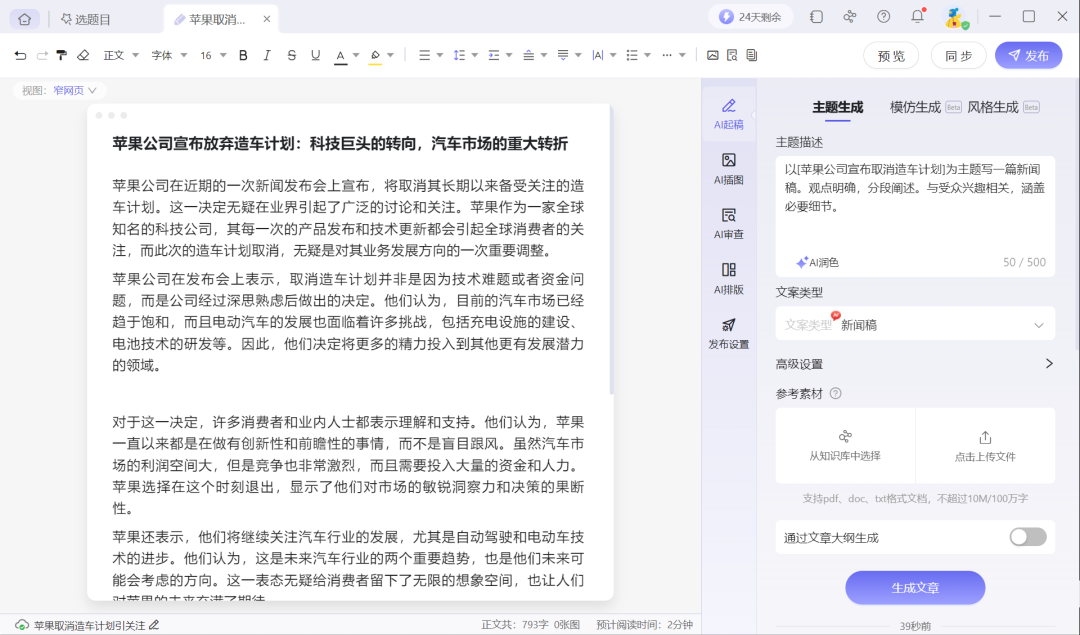Click the user avatar

[956, 18]
